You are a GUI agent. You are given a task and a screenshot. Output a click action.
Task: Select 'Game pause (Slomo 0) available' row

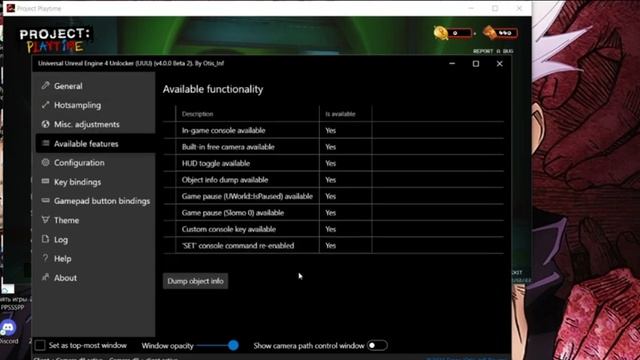point(333,212)
